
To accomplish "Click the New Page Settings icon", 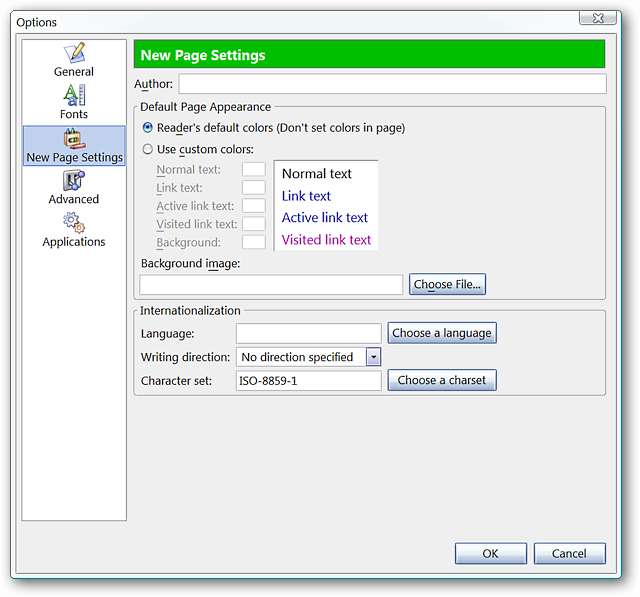I will click(74, 138).
